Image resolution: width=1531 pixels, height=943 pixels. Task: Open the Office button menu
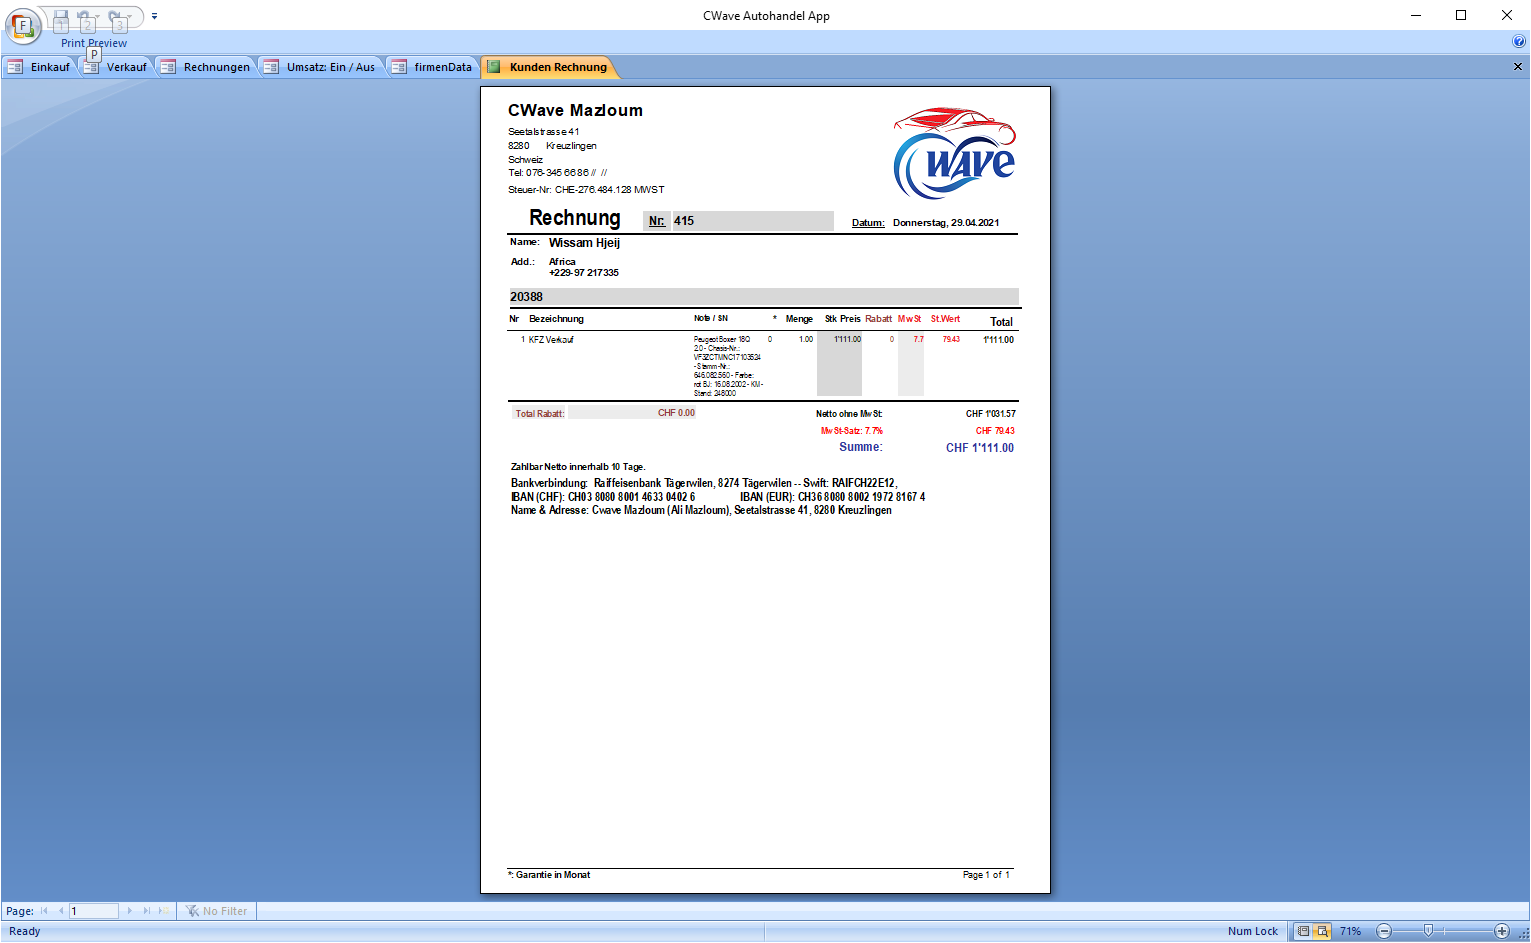(x=23, y=26)
